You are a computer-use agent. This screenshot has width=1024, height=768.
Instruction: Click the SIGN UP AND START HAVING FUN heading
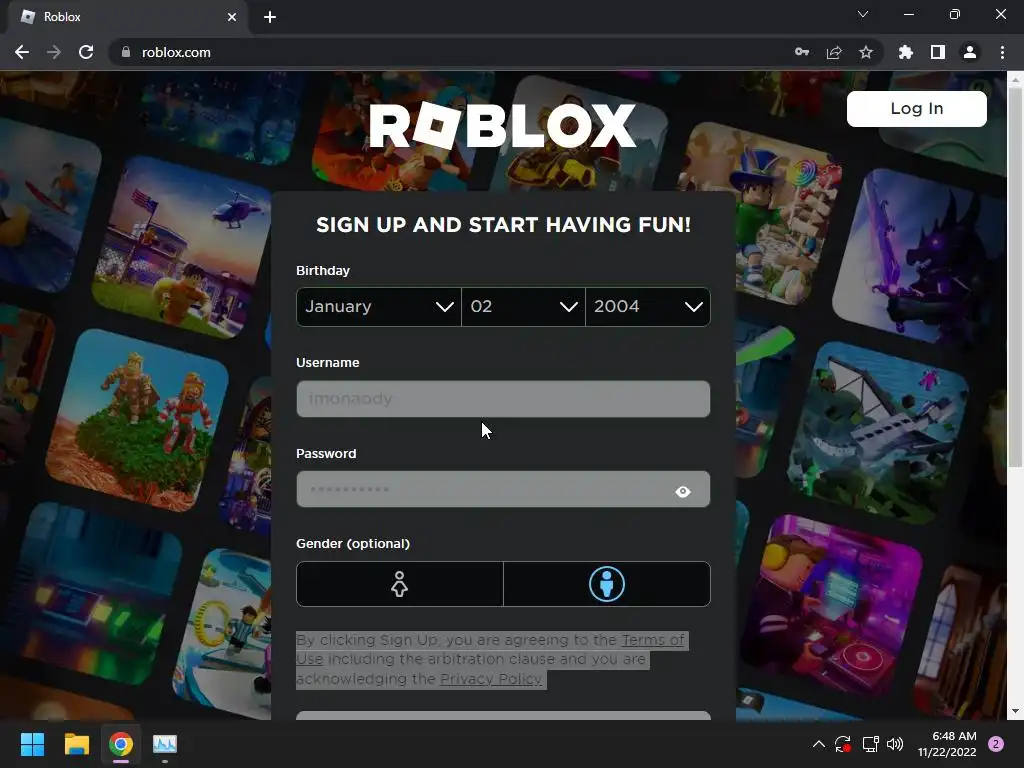[503, 225]
